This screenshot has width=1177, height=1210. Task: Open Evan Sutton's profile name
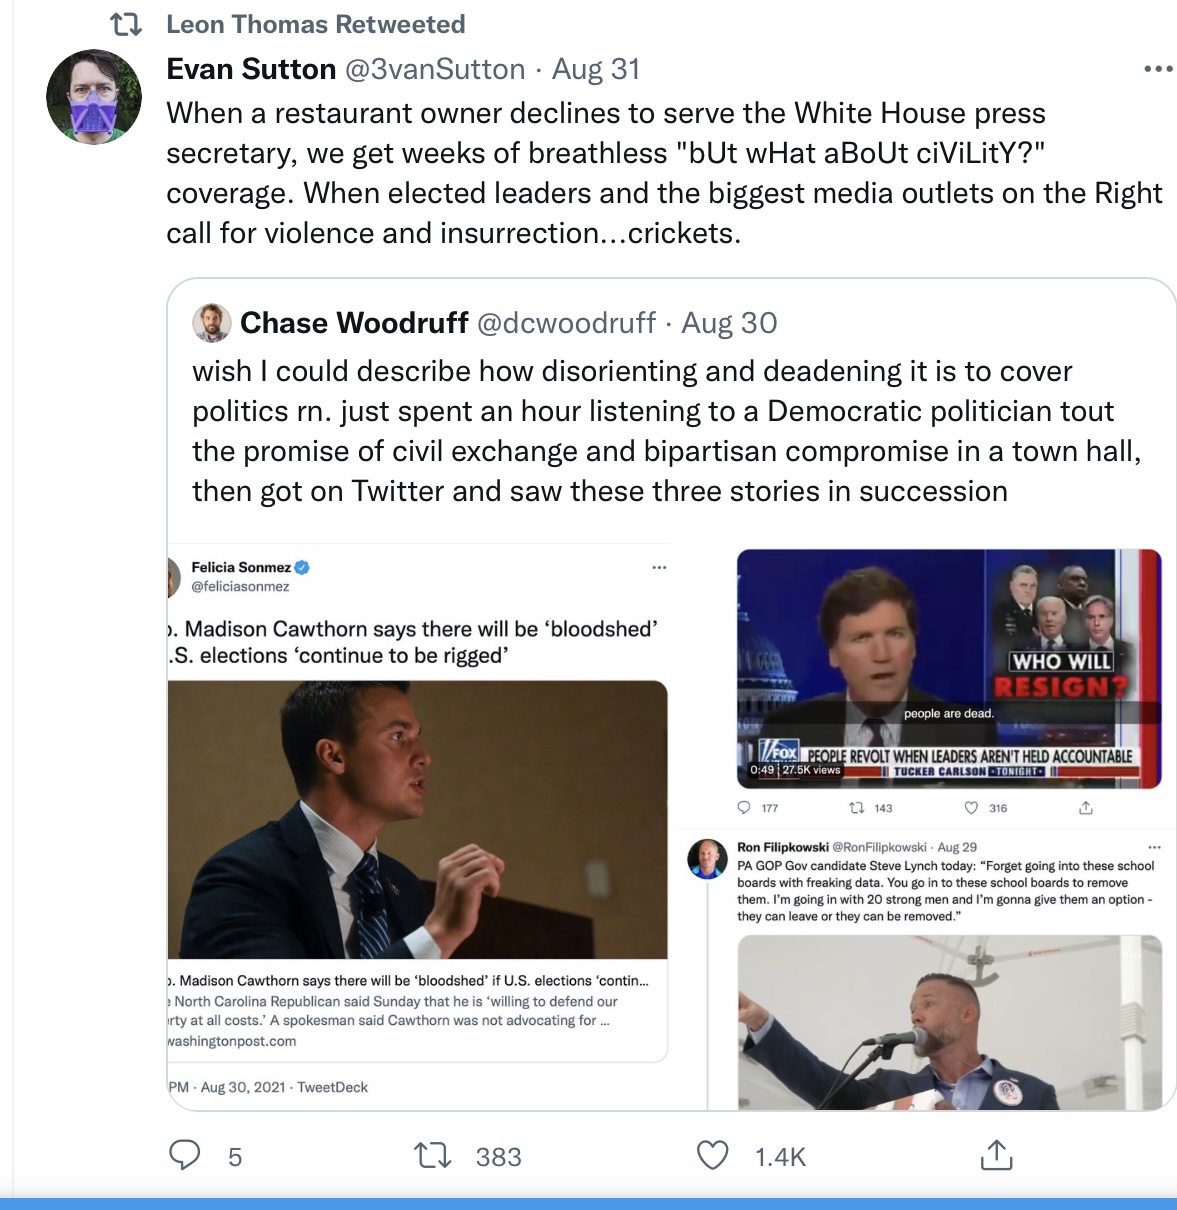pos(251,69)
